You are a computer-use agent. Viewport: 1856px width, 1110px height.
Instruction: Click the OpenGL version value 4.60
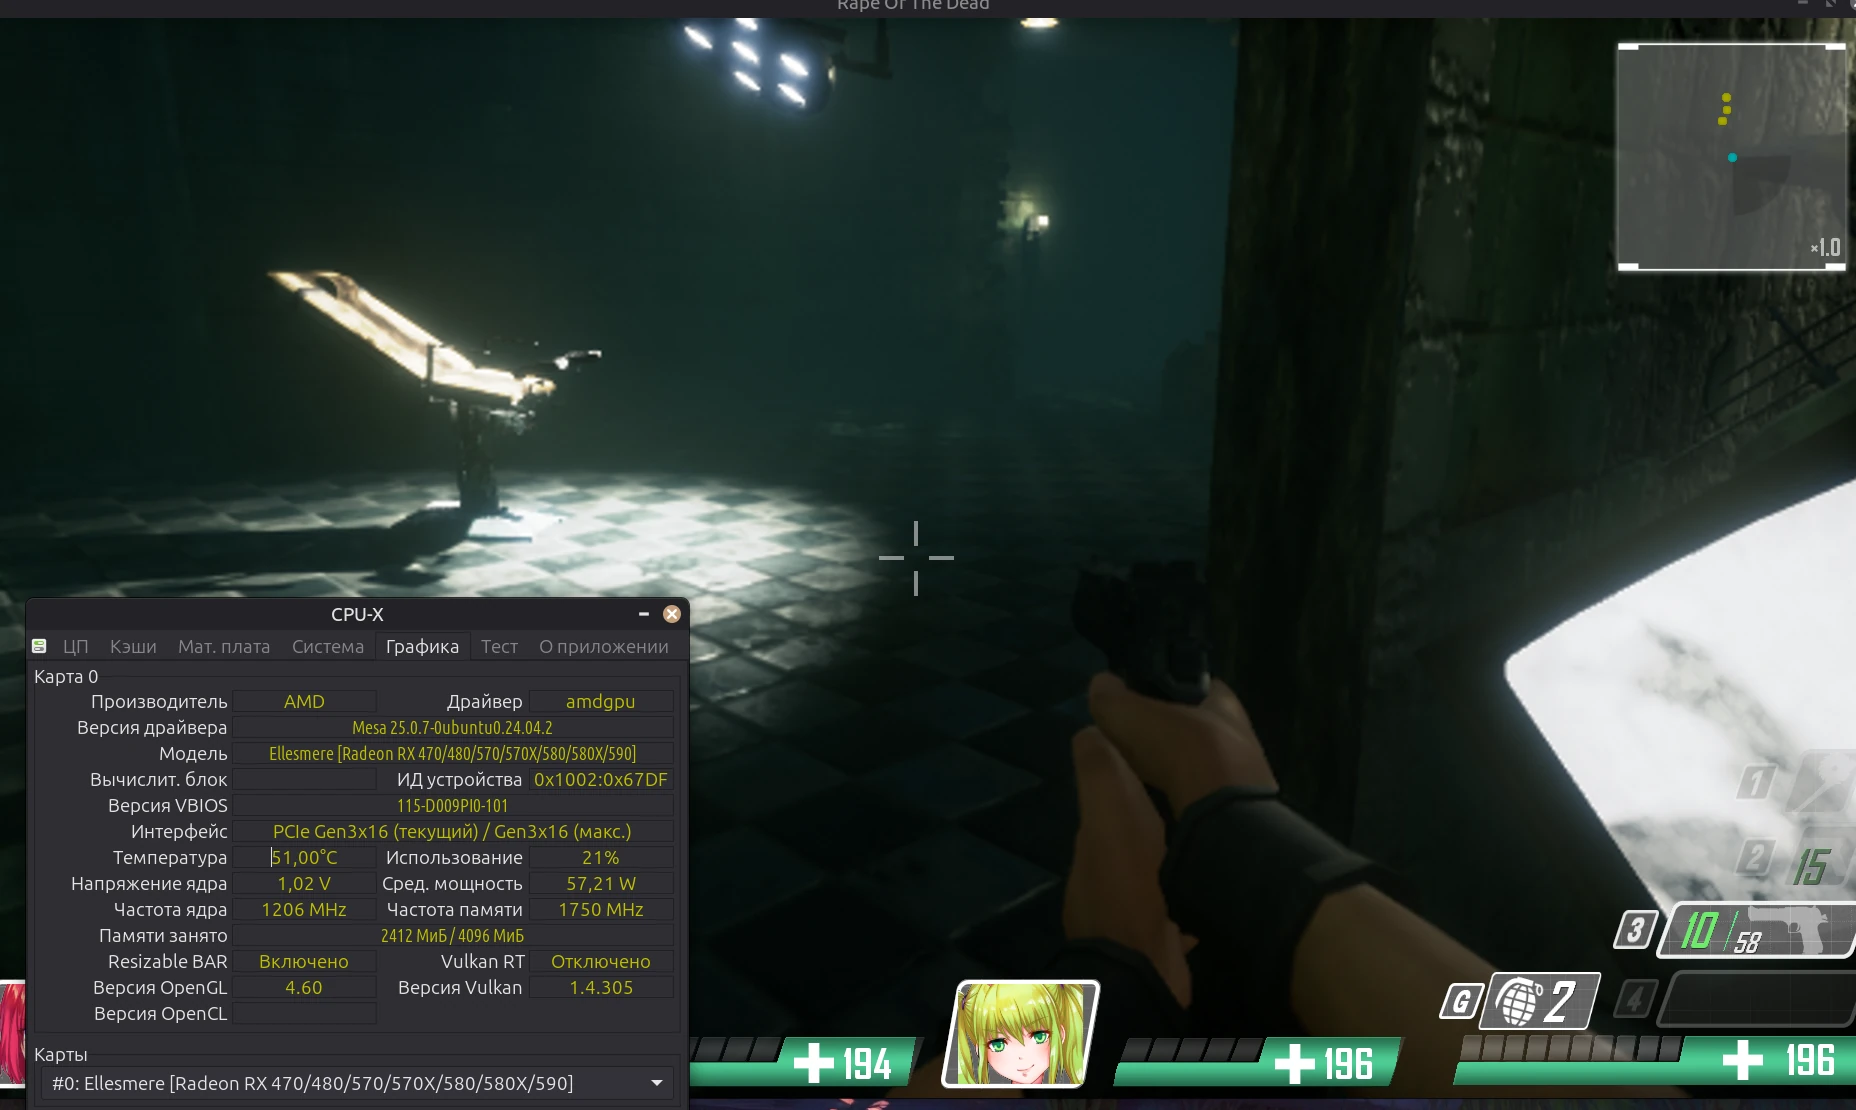[x=305, y=988]
